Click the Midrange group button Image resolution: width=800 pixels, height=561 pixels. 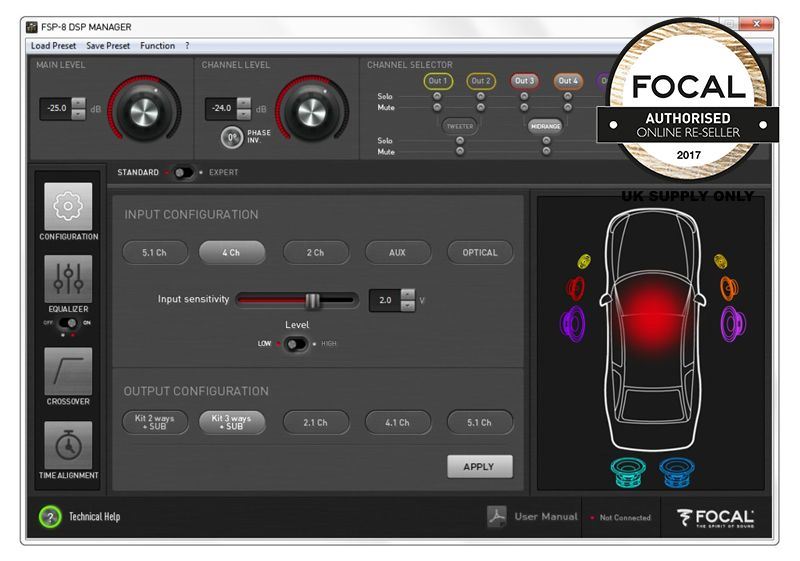545,126
